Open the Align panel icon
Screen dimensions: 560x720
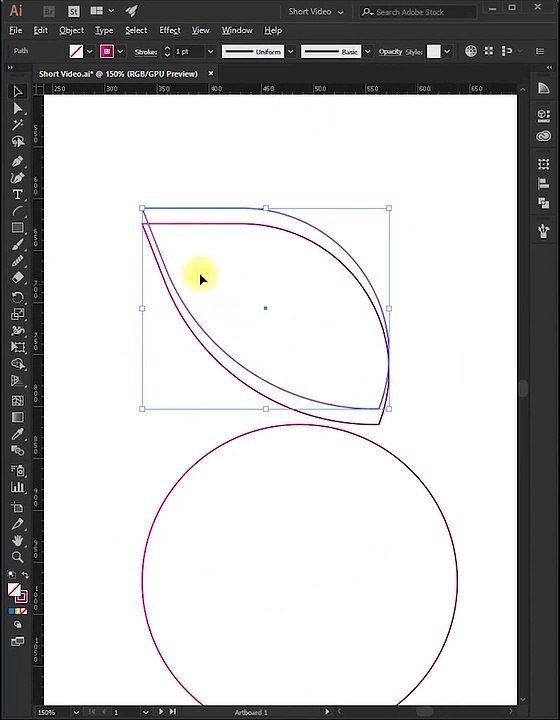tap(543, 184)
